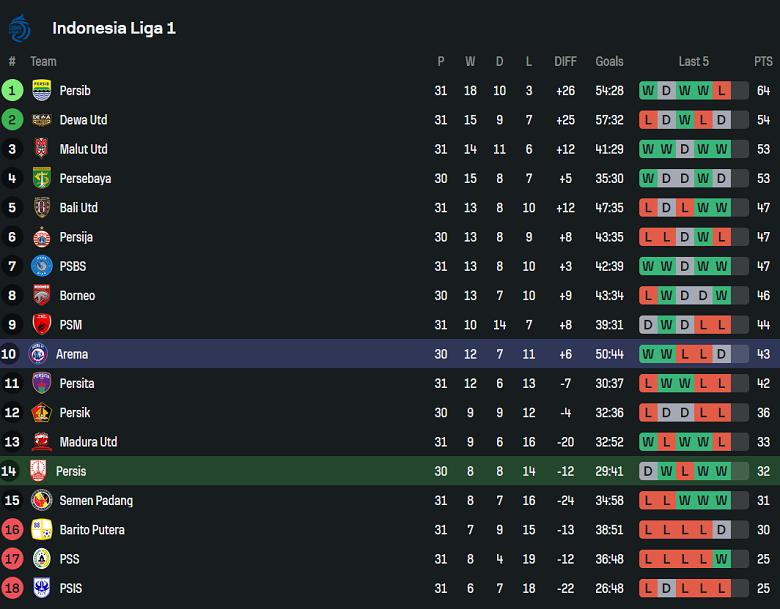Click the Barito Putera club badge
Viewport: 780px width, 609px height.
point(41,530)
